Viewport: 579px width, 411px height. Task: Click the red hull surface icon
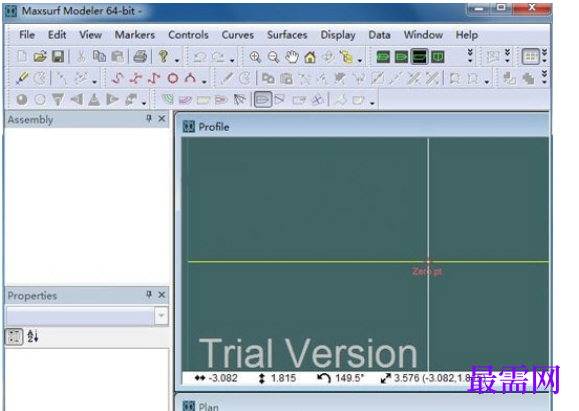(221, 99)
